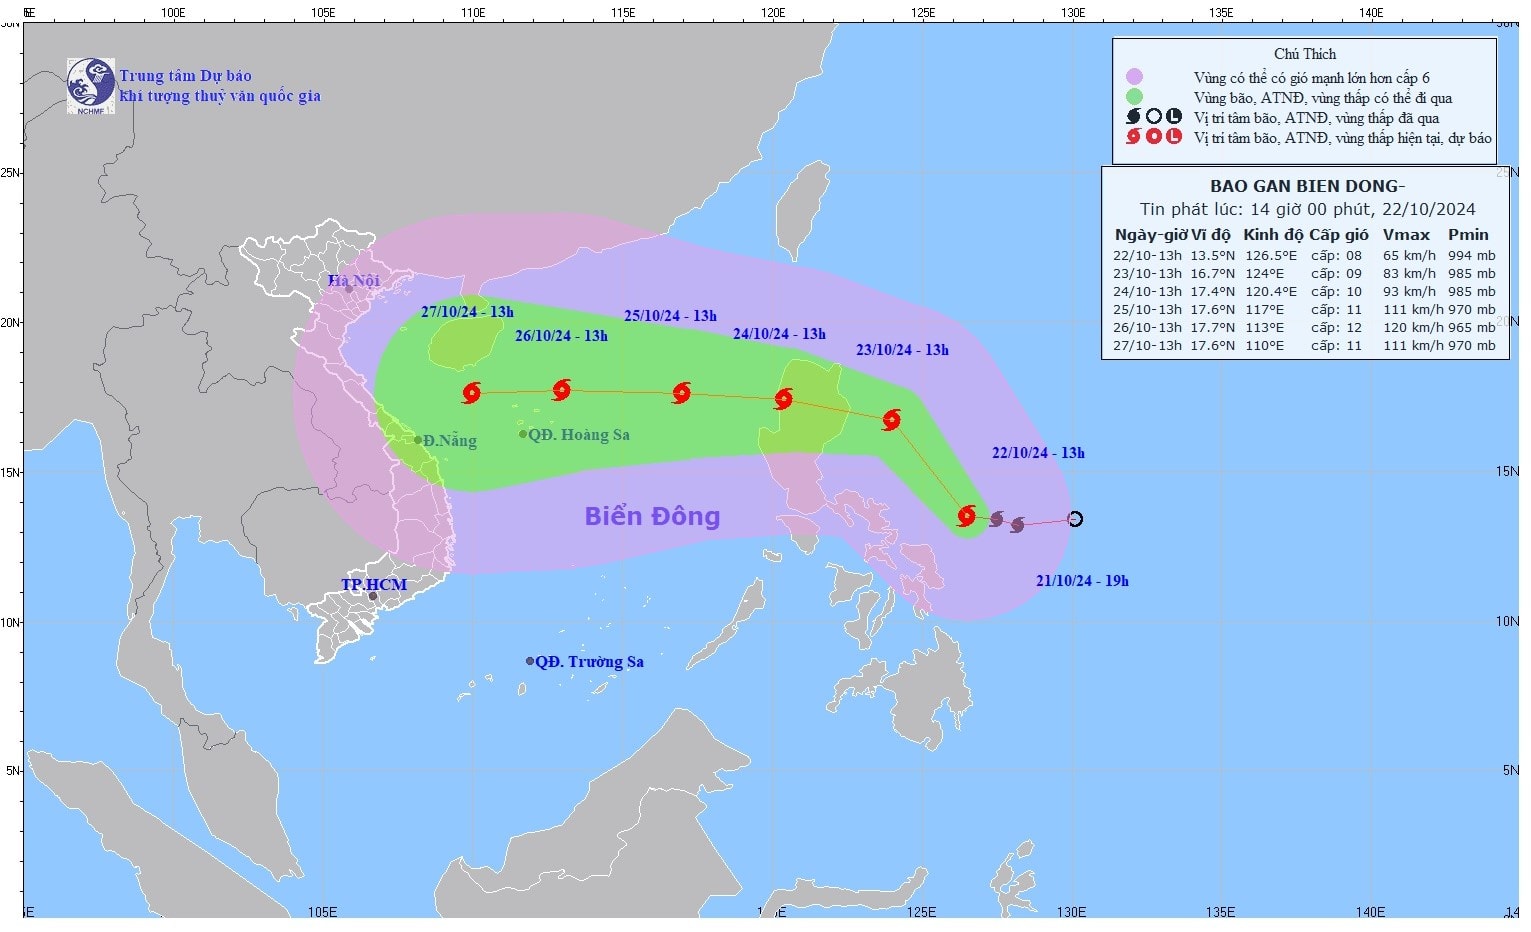1531x932 pixels.
Task: Click the 'Chú Thích' legend title
Action: point(1304,54)
